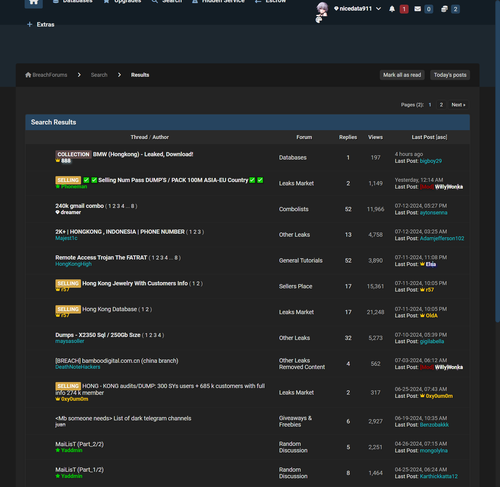This screenshot has width=500, height=487.
Task: Open author Majest1c profile
Action: (66, 238)
